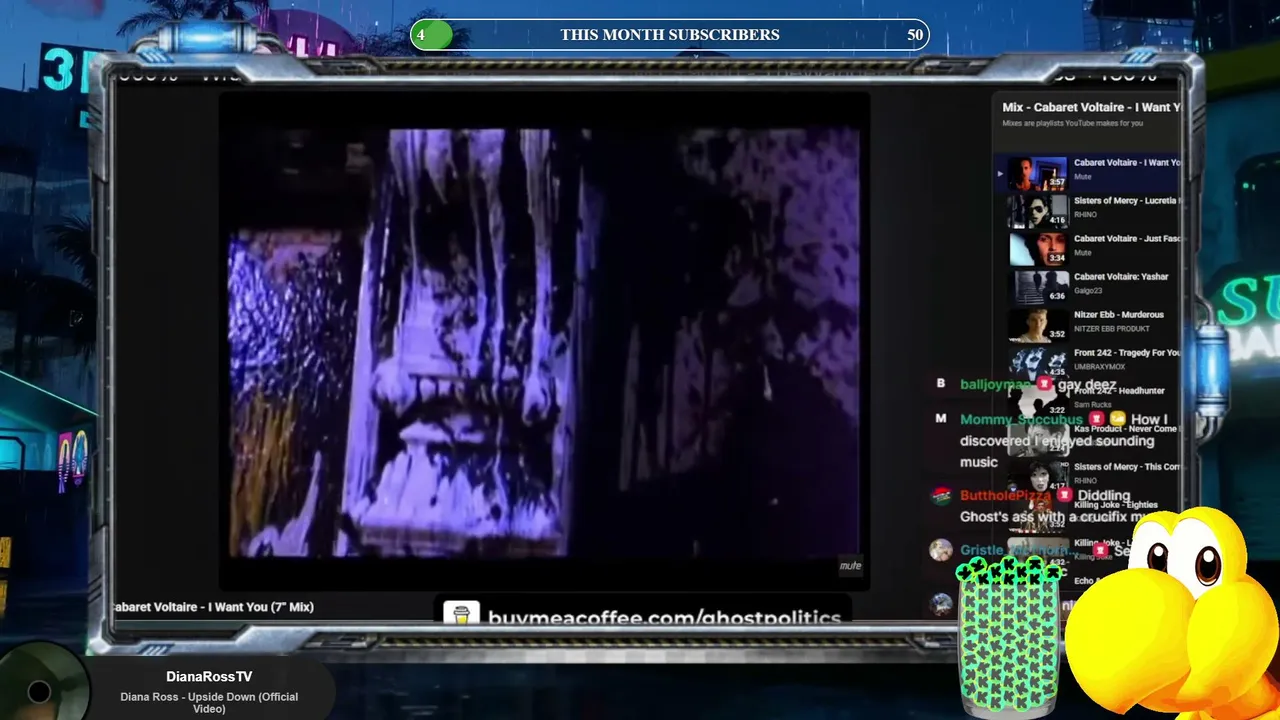This screenshot has width=1280, height=720.
Task: Click the 'Galgo23' channel name
Action: pyautogui.click(x=1088, y=291)
